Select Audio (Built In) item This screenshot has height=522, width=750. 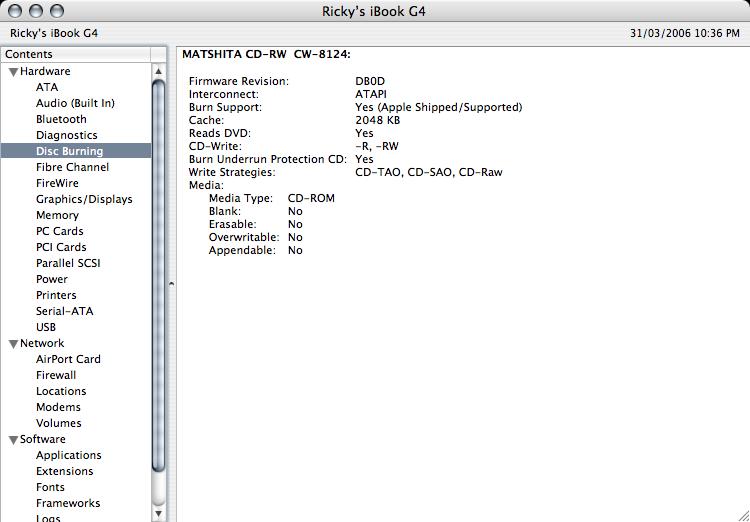click(75, 103)
